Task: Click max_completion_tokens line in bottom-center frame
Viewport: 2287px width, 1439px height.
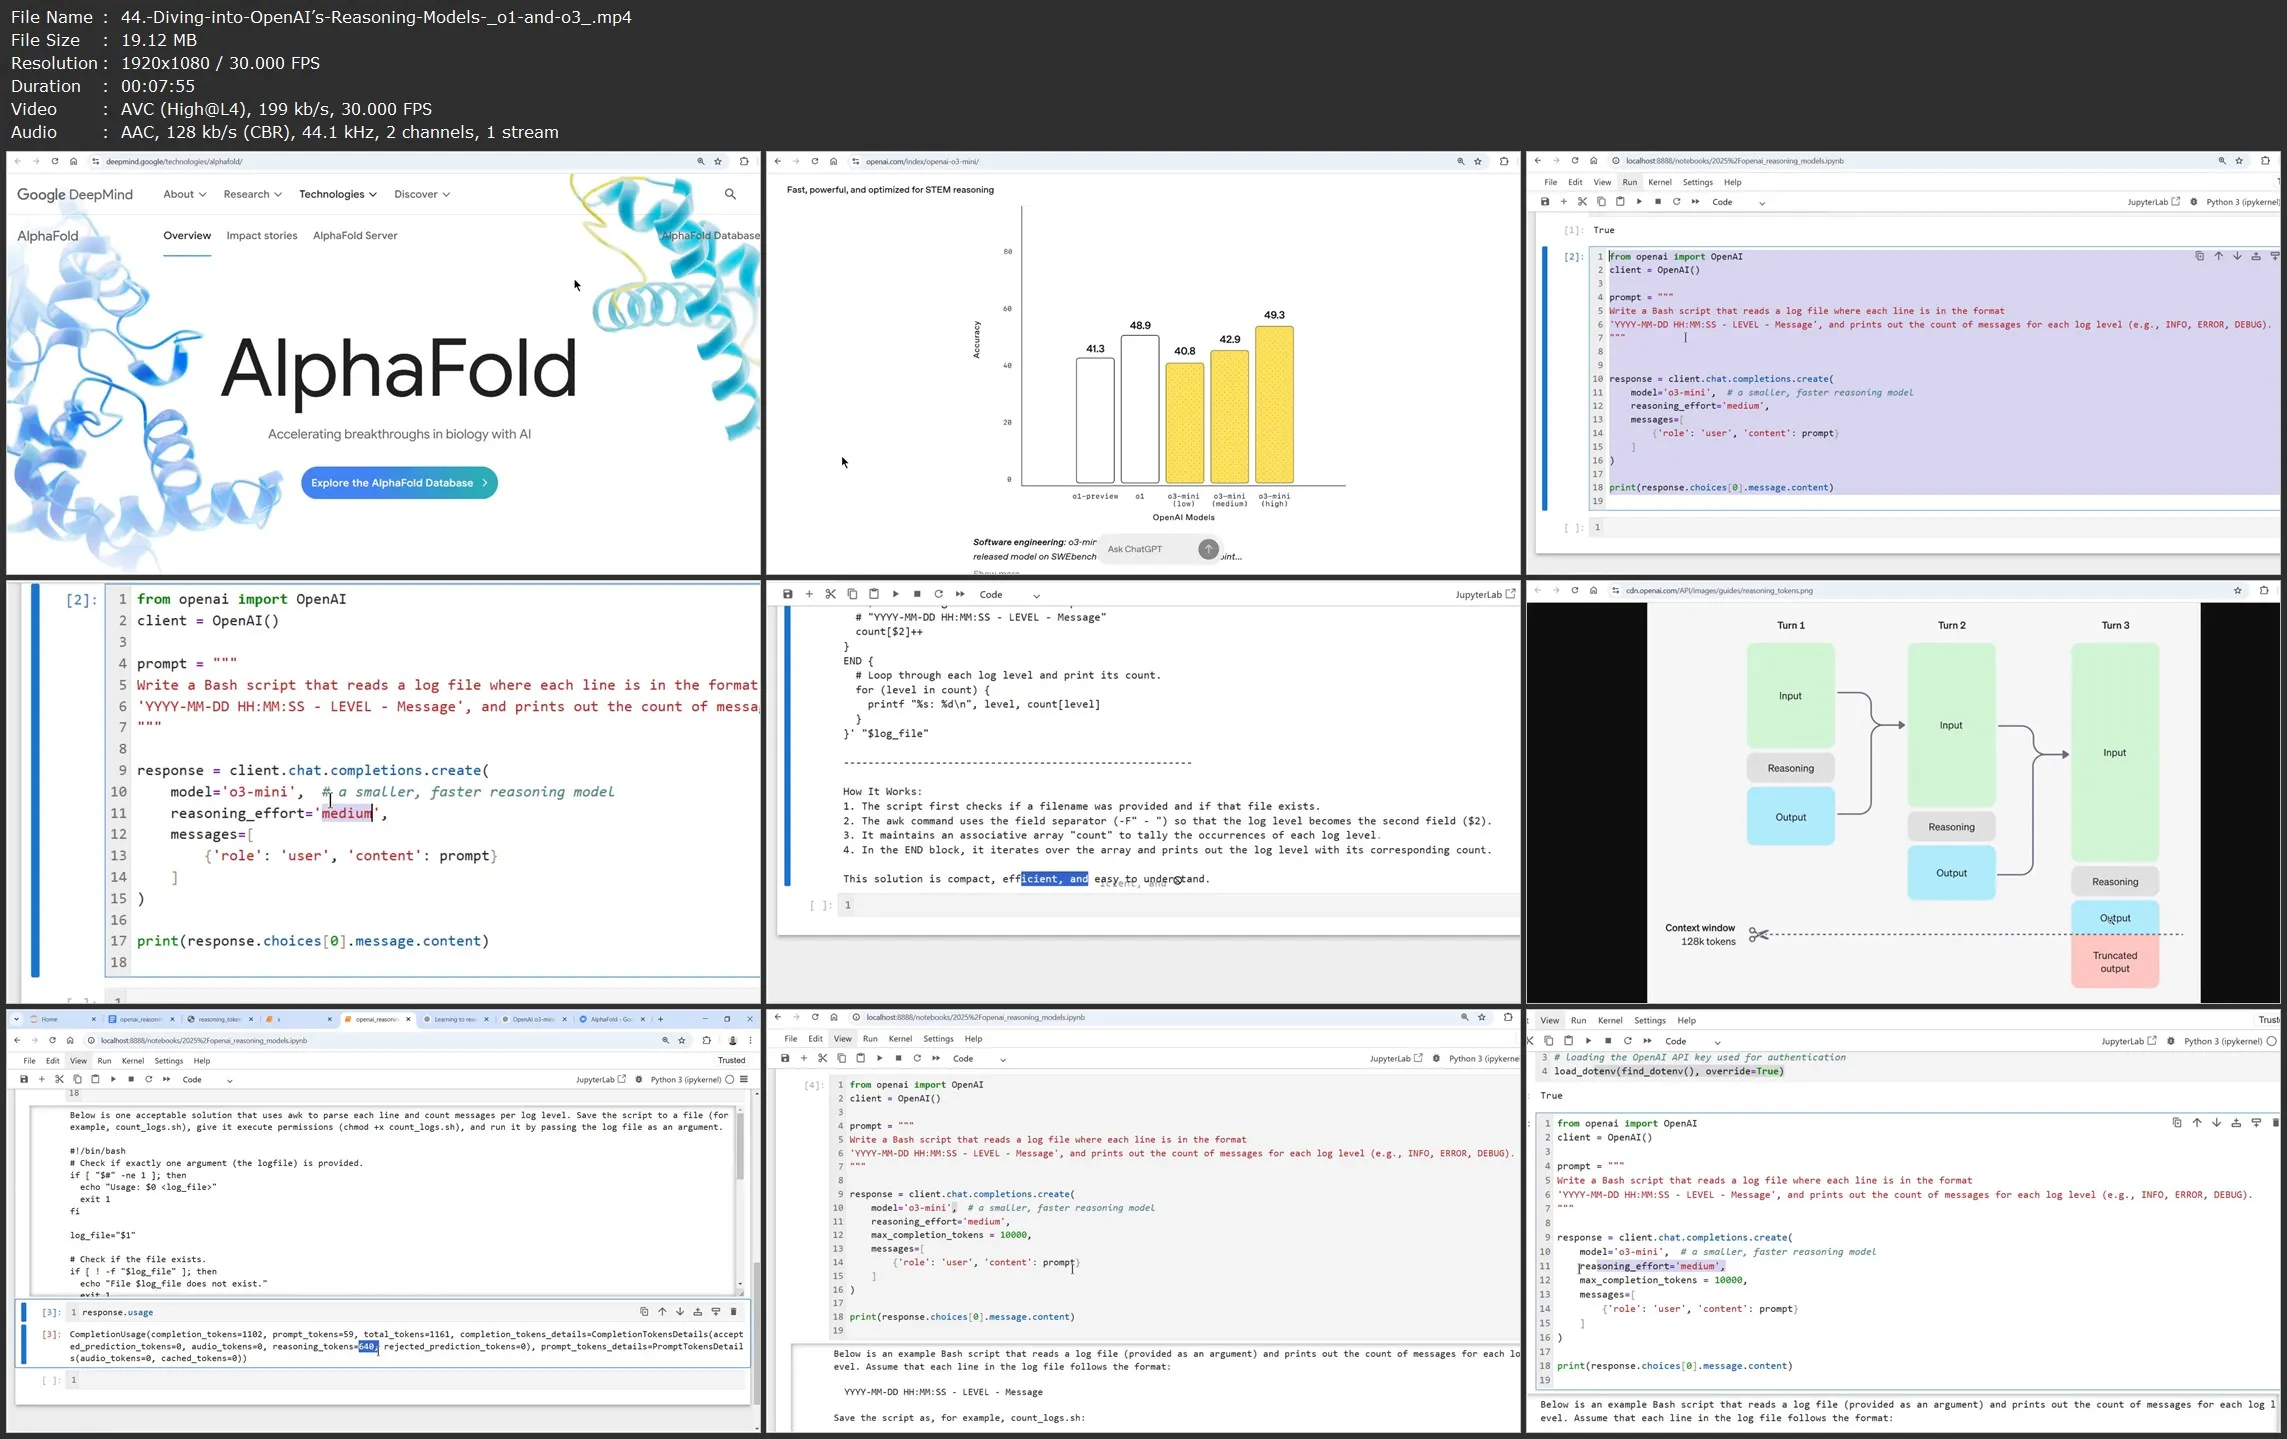Action: (950, 1235)
